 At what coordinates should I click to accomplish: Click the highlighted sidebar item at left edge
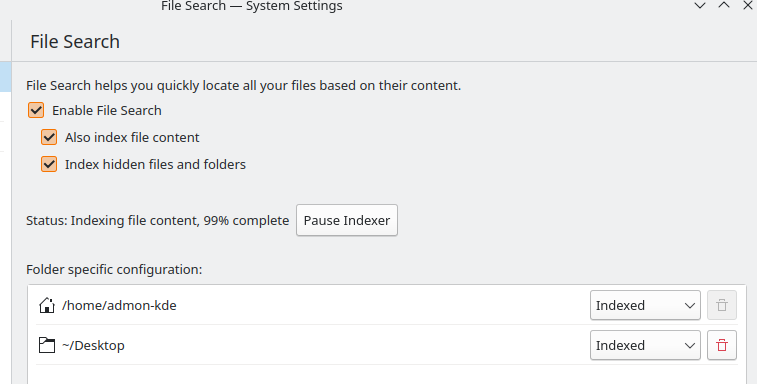click(x=5, y=77)
